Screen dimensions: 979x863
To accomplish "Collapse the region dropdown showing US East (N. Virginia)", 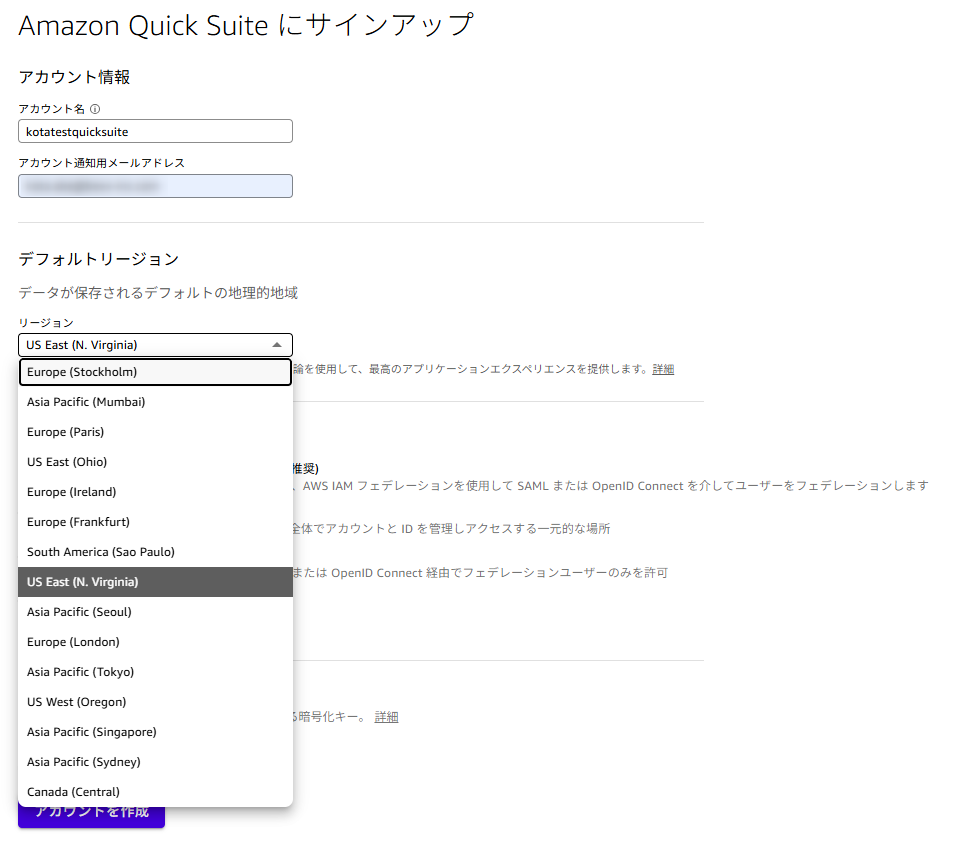I will (155, 345).
